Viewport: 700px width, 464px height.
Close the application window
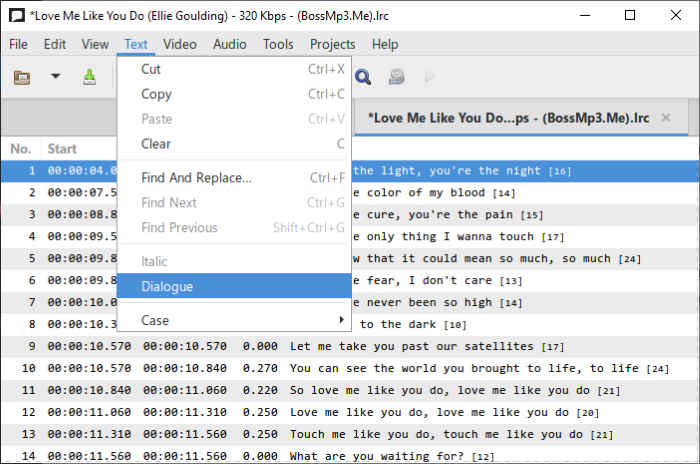(675, 16)
